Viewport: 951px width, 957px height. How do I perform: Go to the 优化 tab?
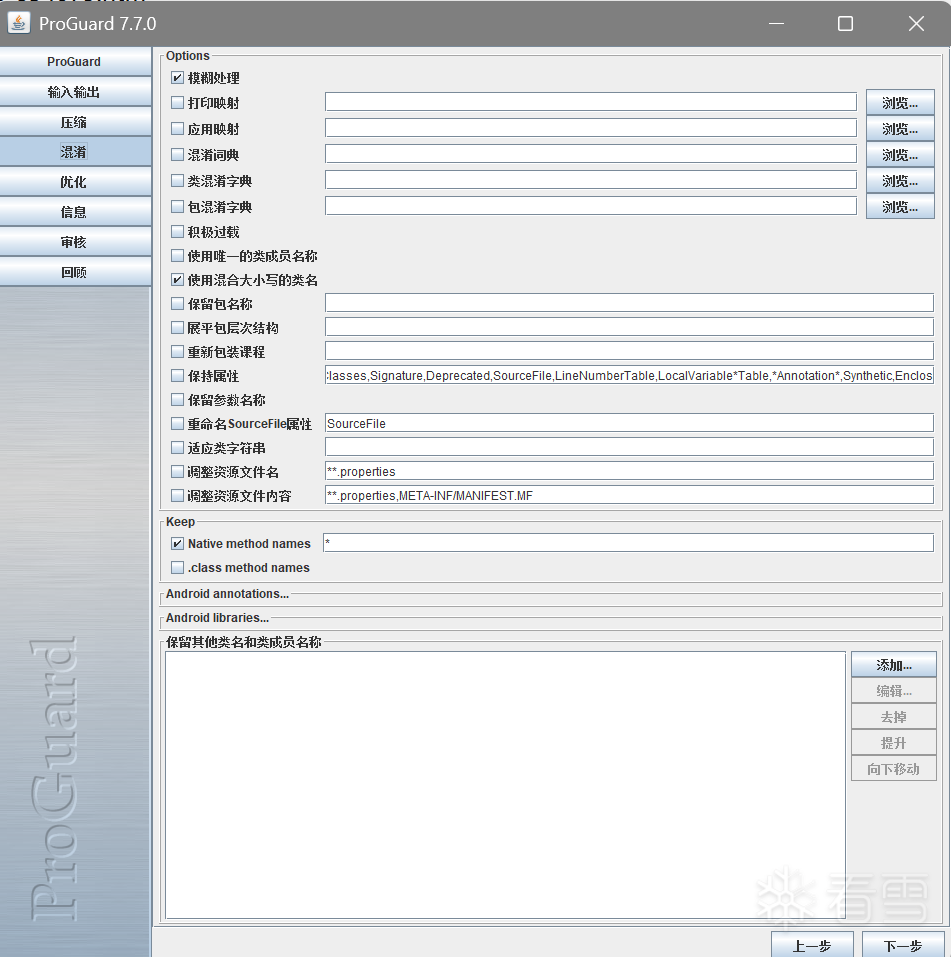(74, 182)
